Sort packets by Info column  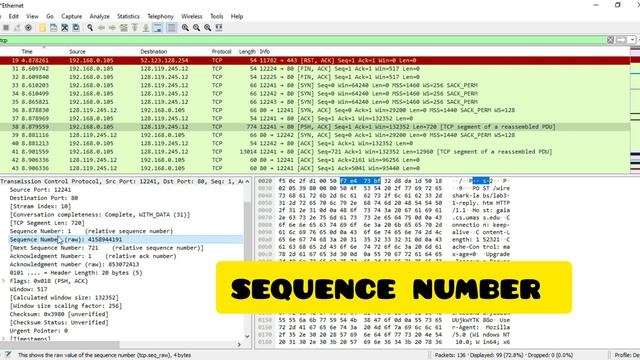coord(265,51)
